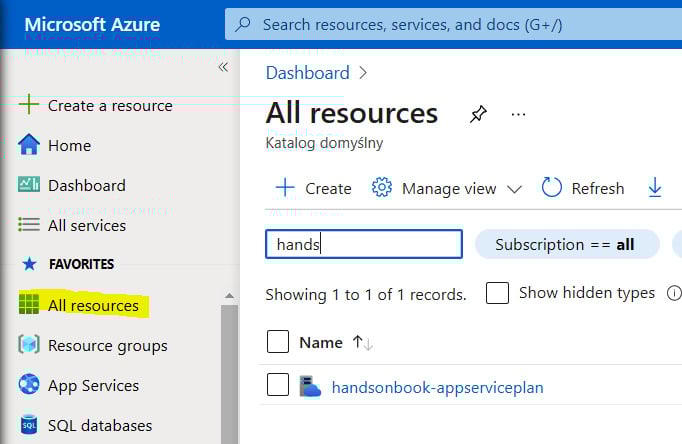Open the more options ellipsis next to title
The height and width of the screenshot is (444, 682).
518,115
